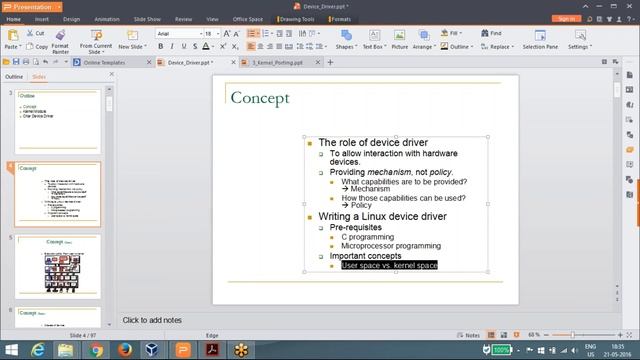This screenshot has height=360, width=640.
Task: Toggle bullet list formatting
Action: [x=251, y=33]
